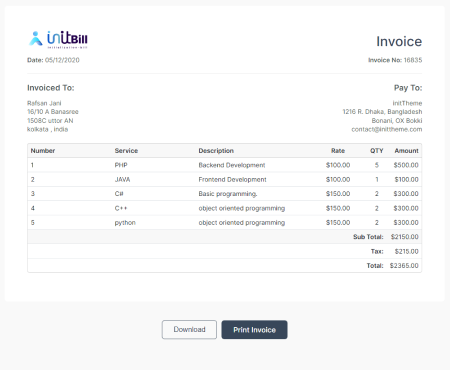
Task: Click the Description column header
Action: (216, 151)
